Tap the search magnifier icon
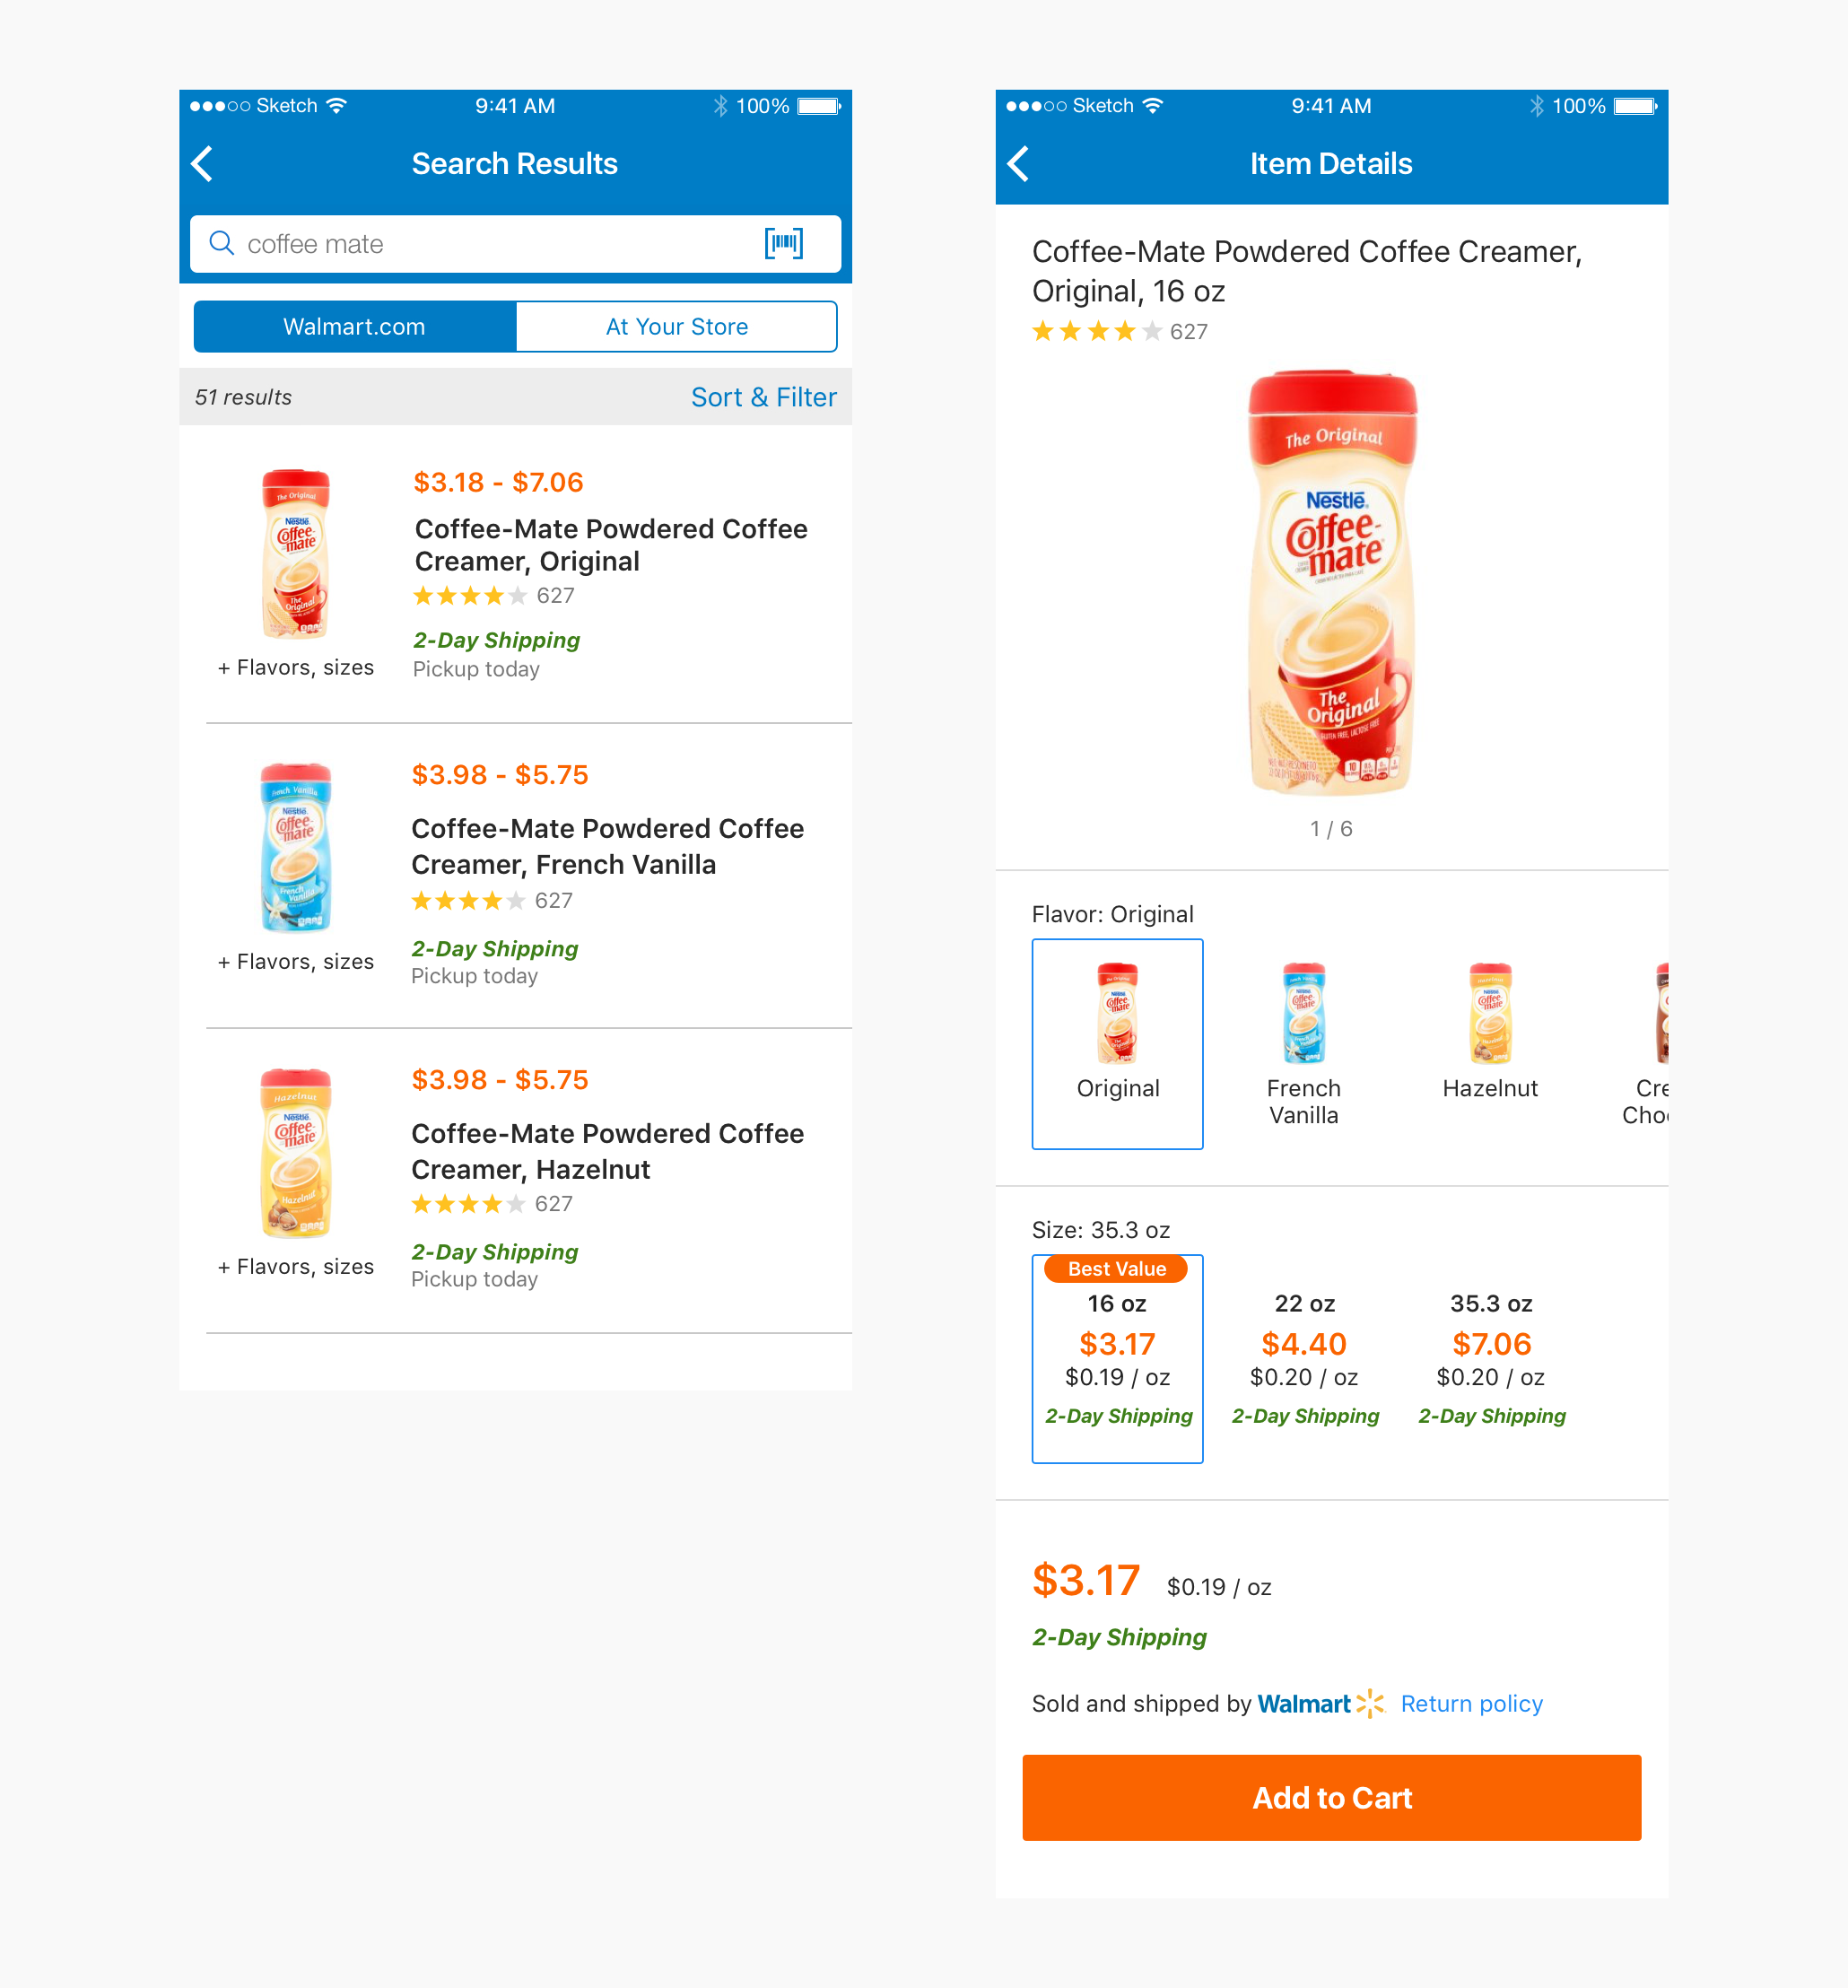 (221, 243)
